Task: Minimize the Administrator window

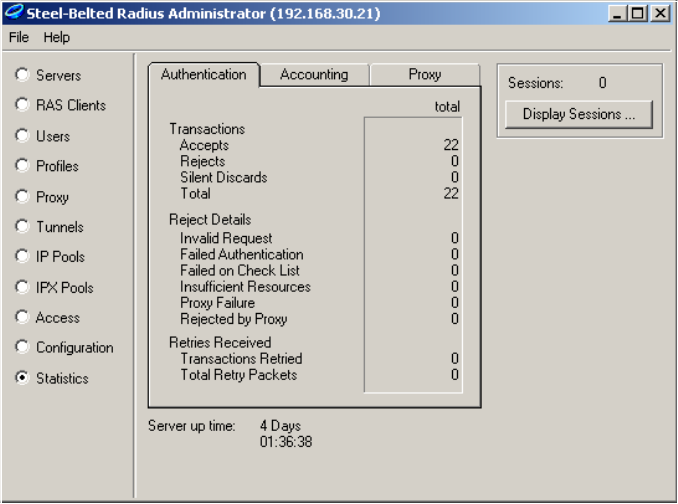Action: tap(617, 13)
